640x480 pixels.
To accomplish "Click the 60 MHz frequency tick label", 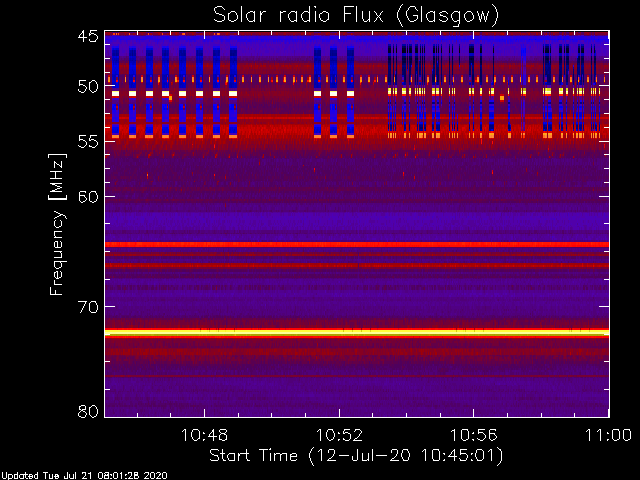I will (x=88, y=197).
